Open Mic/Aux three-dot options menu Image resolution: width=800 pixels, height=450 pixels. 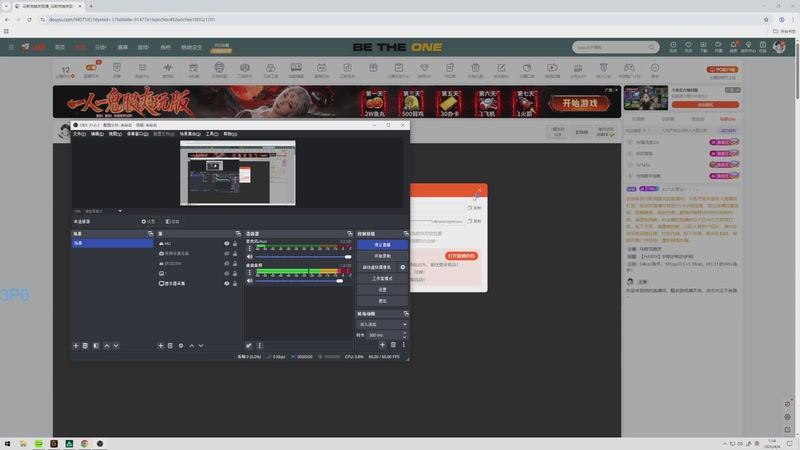[x=249, y=248]
